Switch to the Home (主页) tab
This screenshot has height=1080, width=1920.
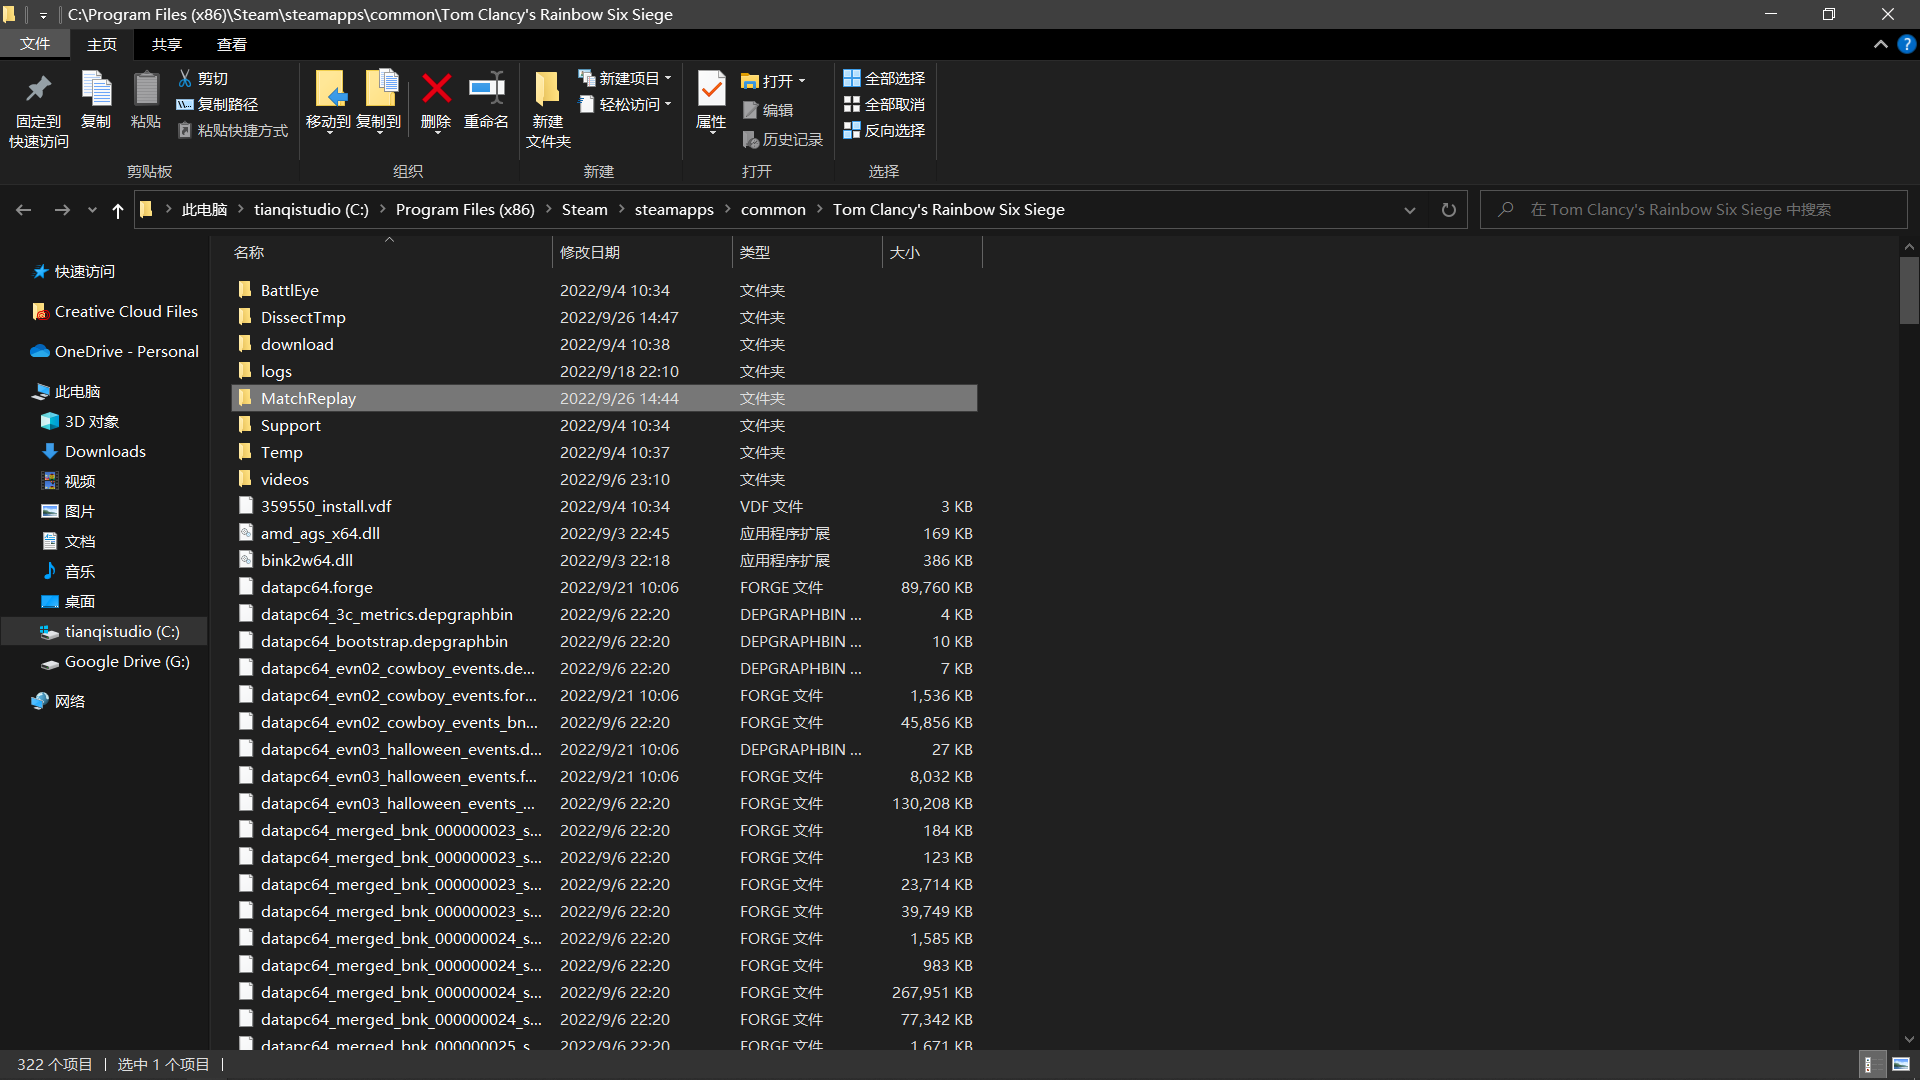click(x=102, y=44)
